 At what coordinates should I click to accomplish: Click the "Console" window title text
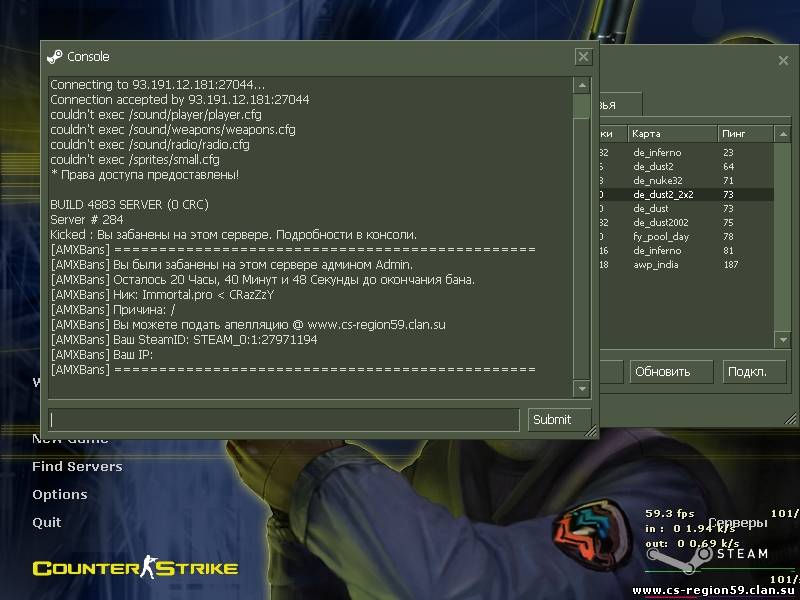point(88,57)
